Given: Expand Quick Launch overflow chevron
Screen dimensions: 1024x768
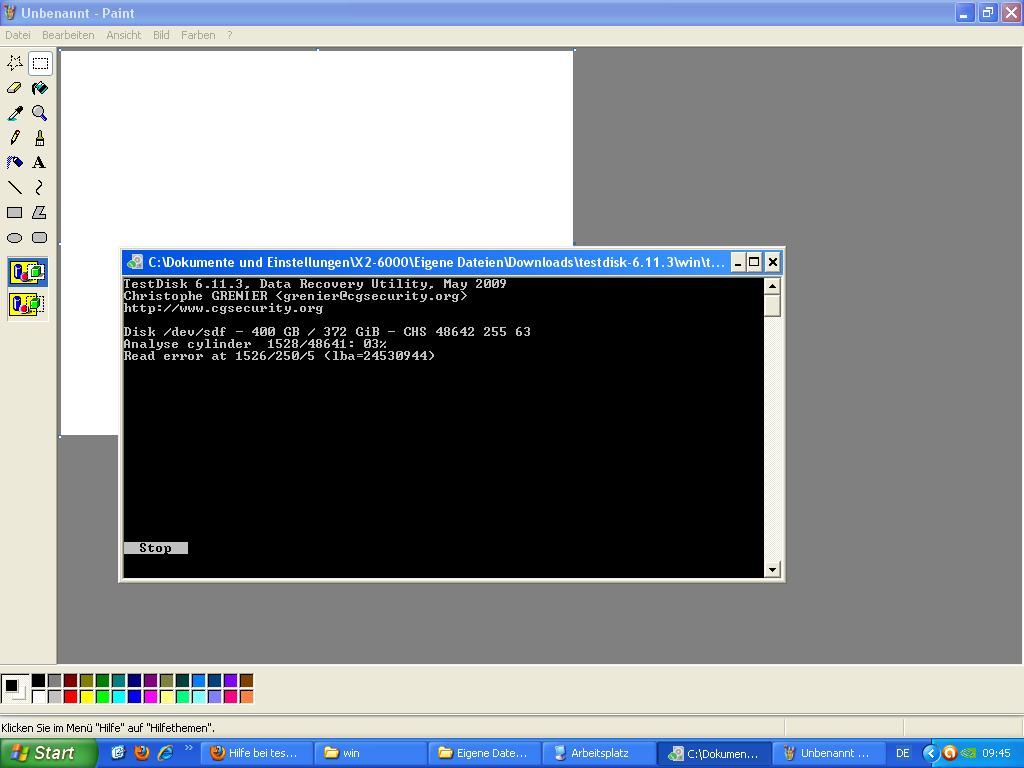Looking at the screenshot, I should click(x=189, y=748).
